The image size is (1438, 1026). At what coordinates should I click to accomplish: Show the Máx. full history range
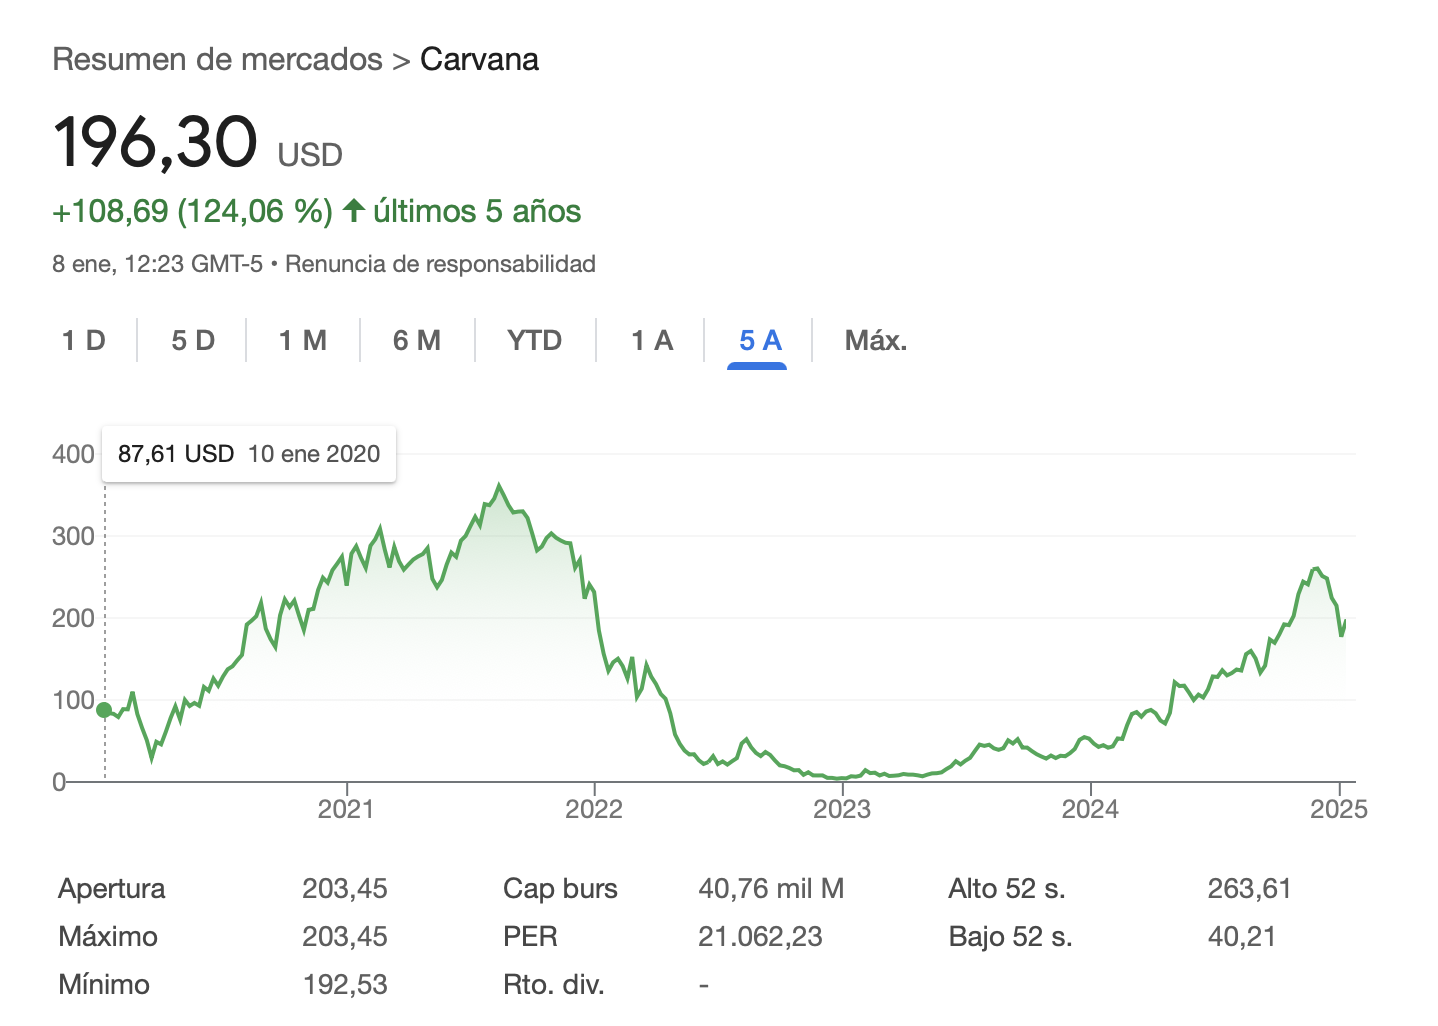[876, 341]
